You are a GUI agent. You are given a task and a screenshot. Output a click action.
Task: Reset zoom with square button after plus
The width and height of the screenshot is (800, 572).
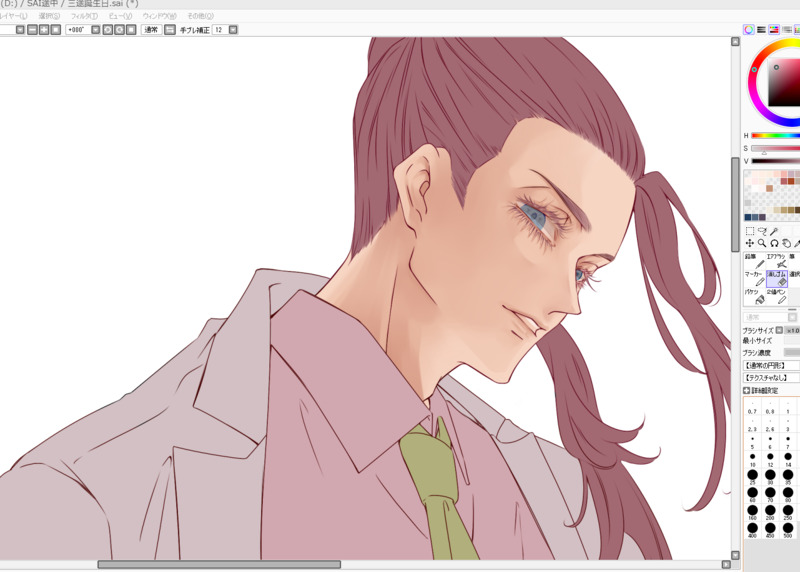point(56,30)
